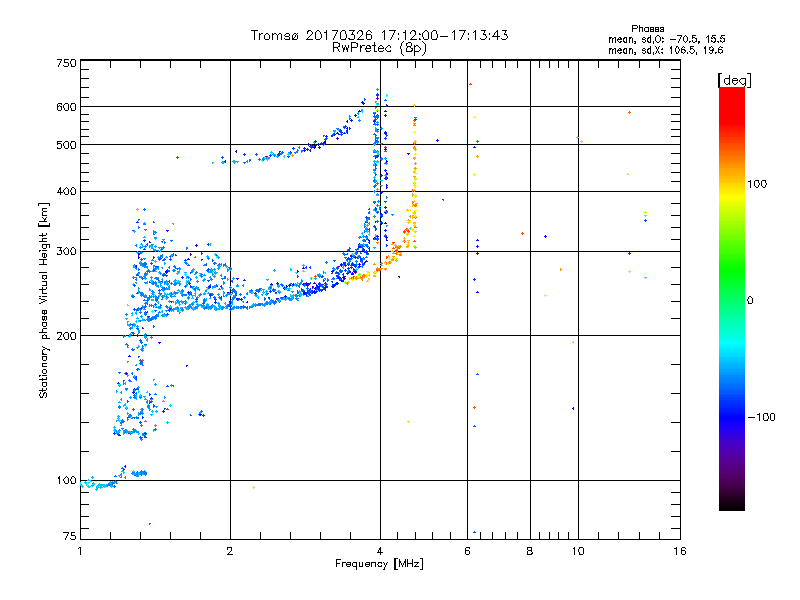Click the x-axis tick label '6'
Screen dimensions: 800x600
(x=467, y=551)
